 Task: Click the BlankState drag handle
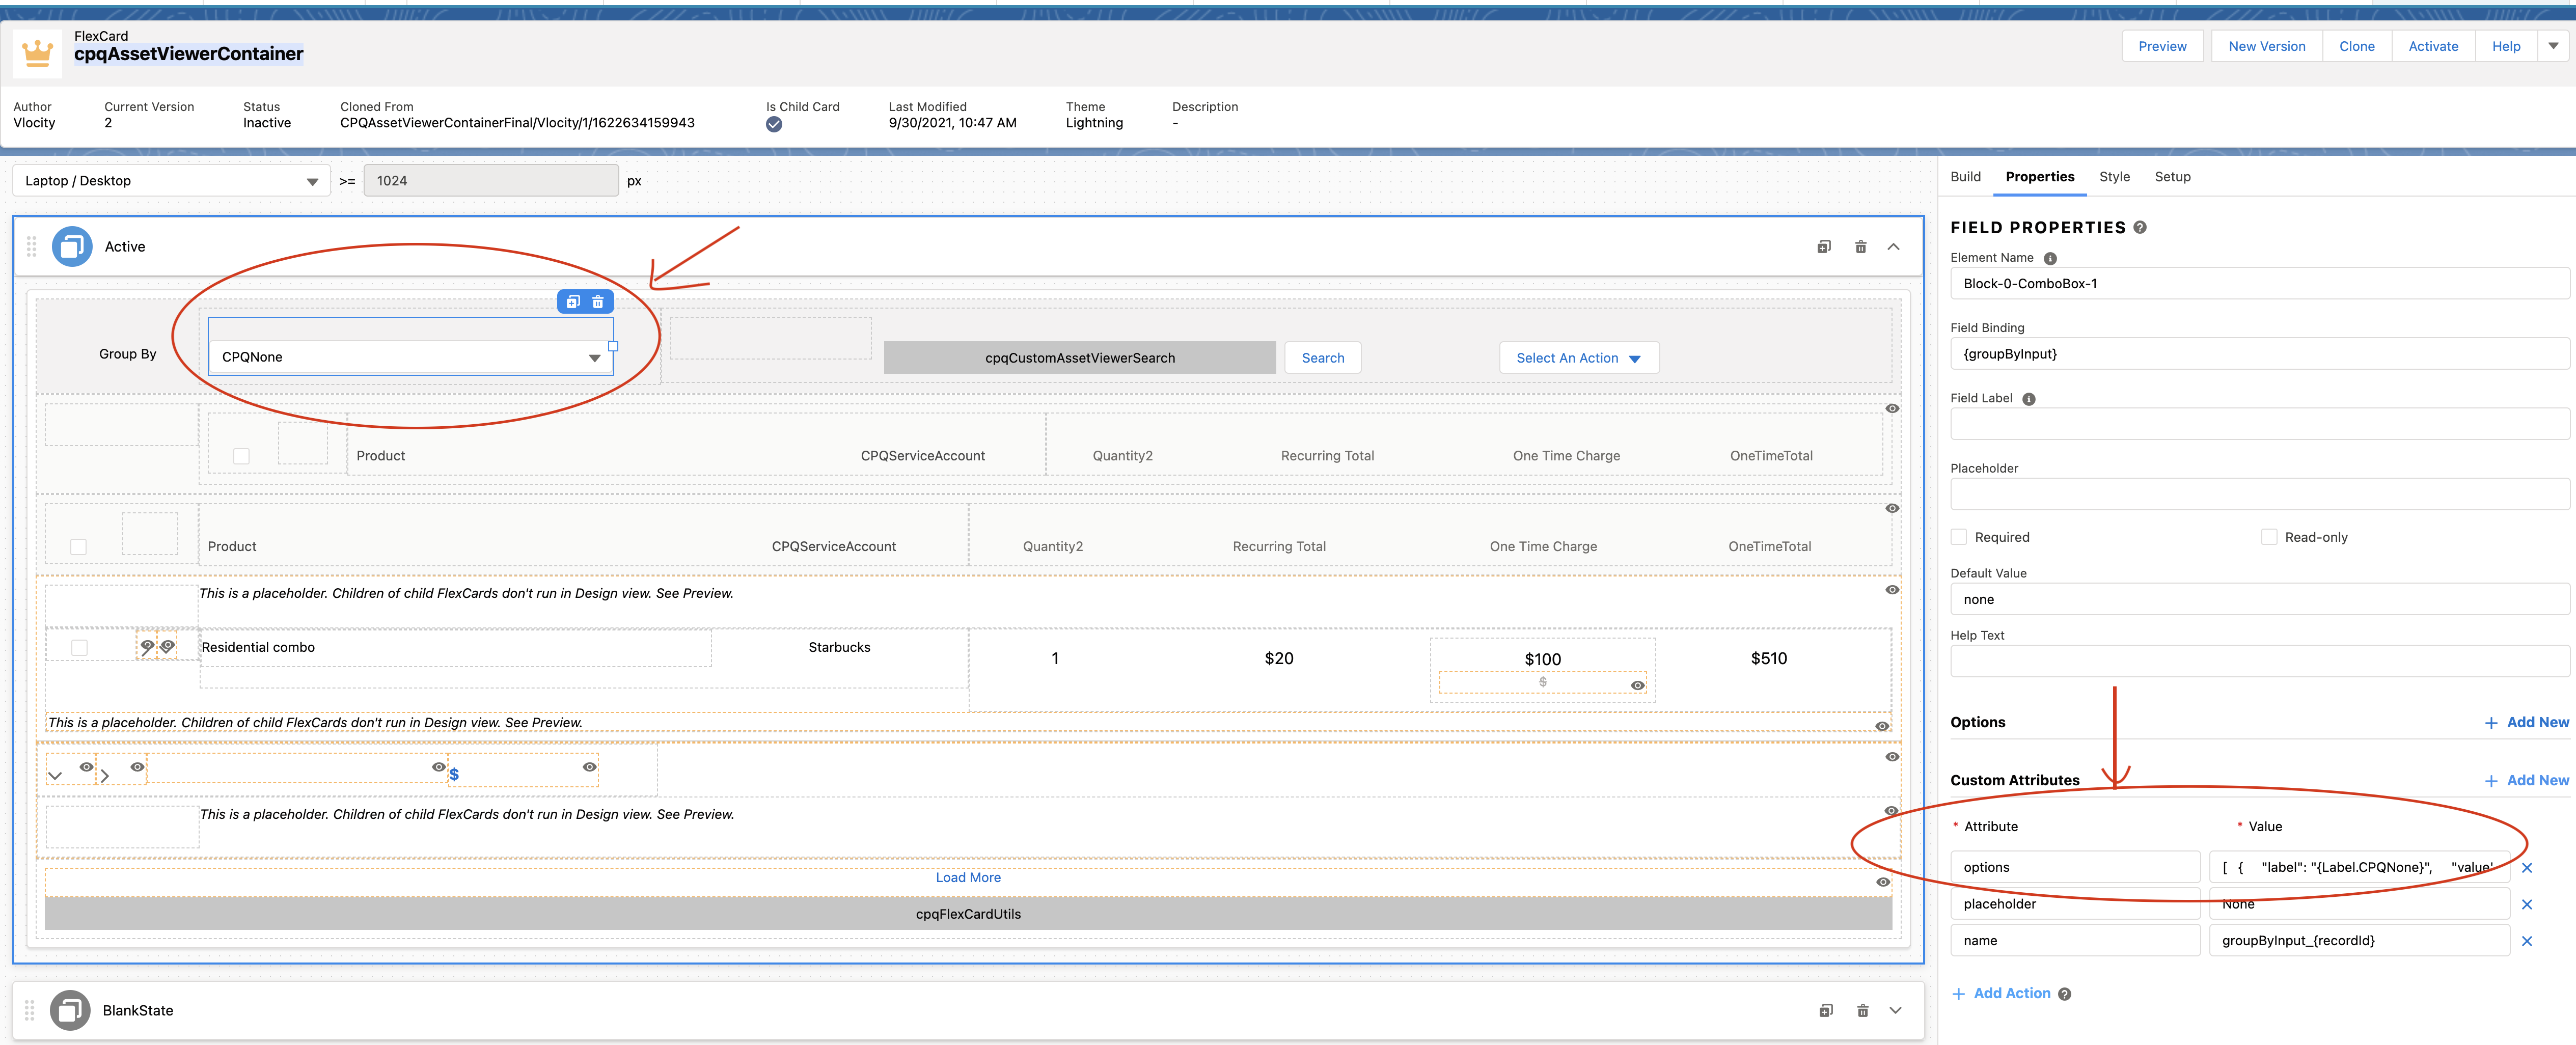30,1010
